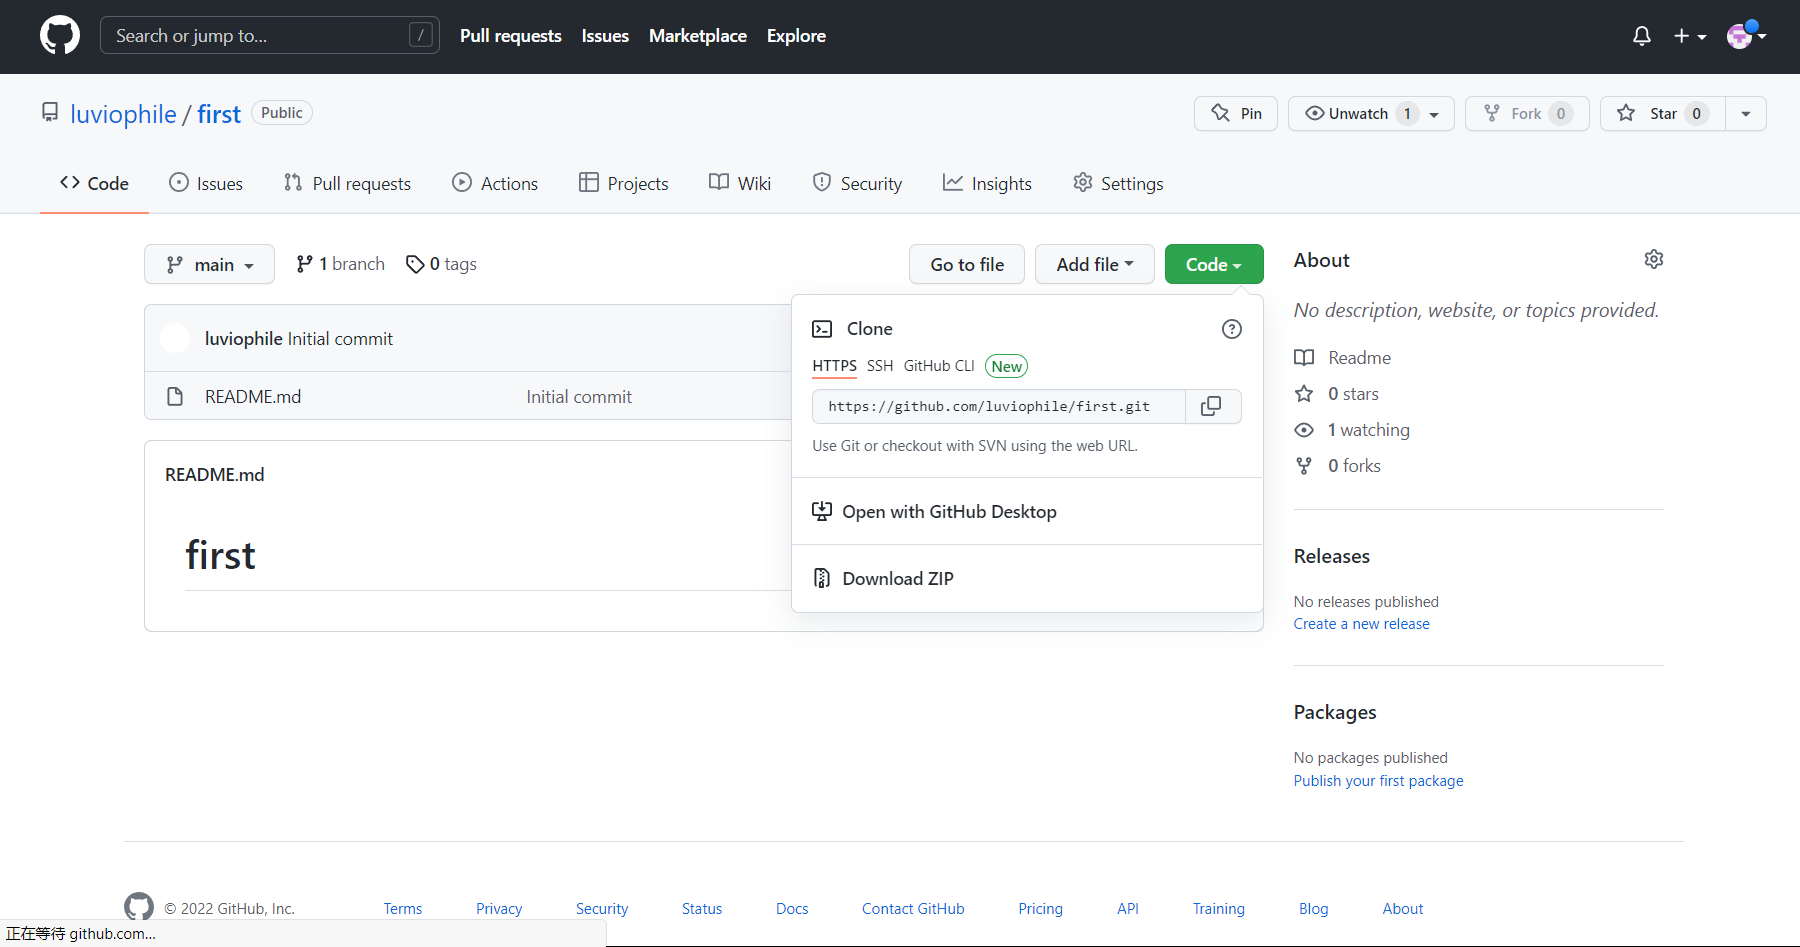
Task: Open the footer Docs link
Action: (792, 908)
